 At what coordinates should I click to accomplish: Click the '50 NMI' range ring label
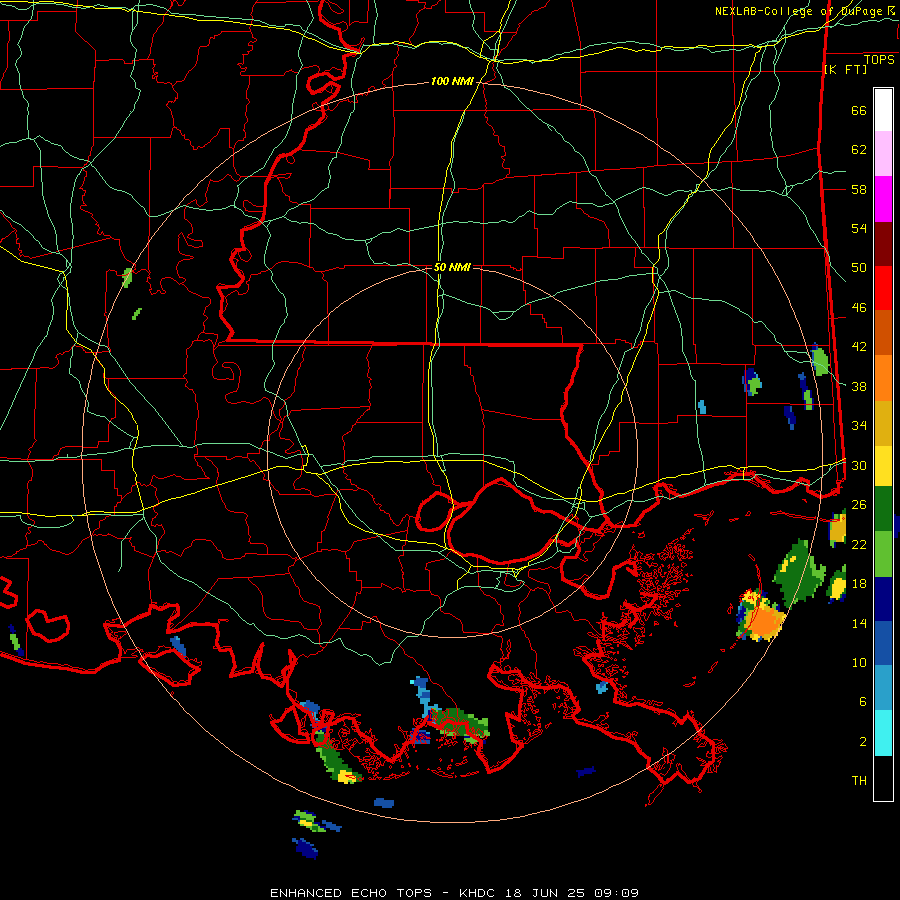click(452, 267)
